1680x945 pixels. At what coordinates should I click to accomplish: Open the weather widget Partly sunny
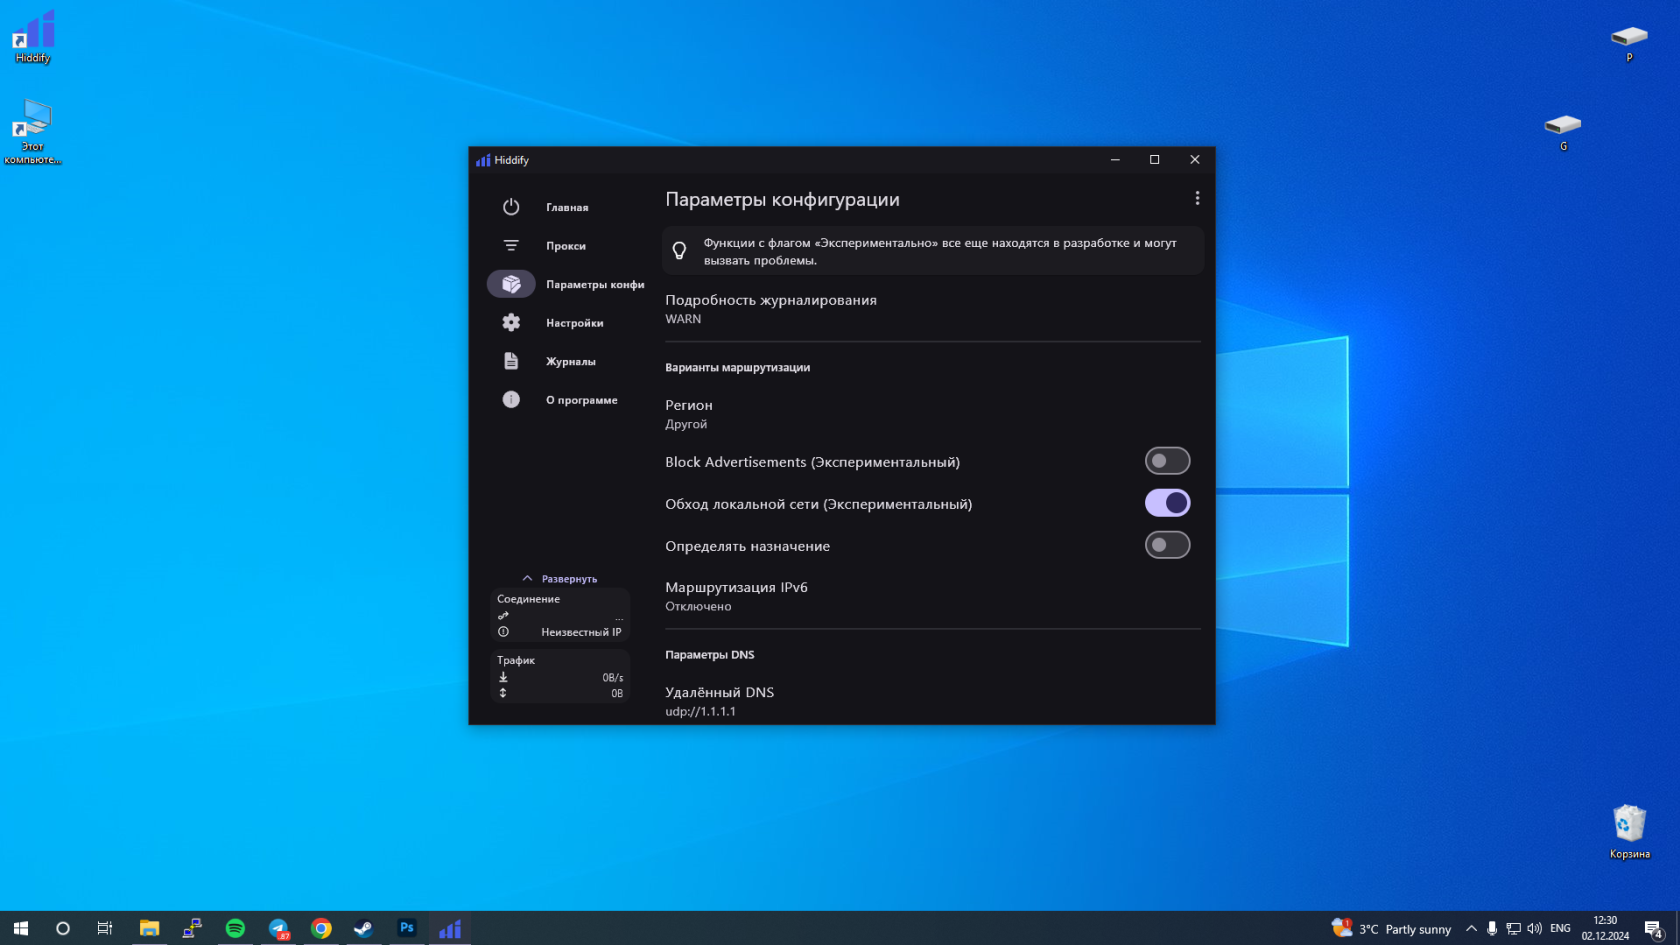1391,928
